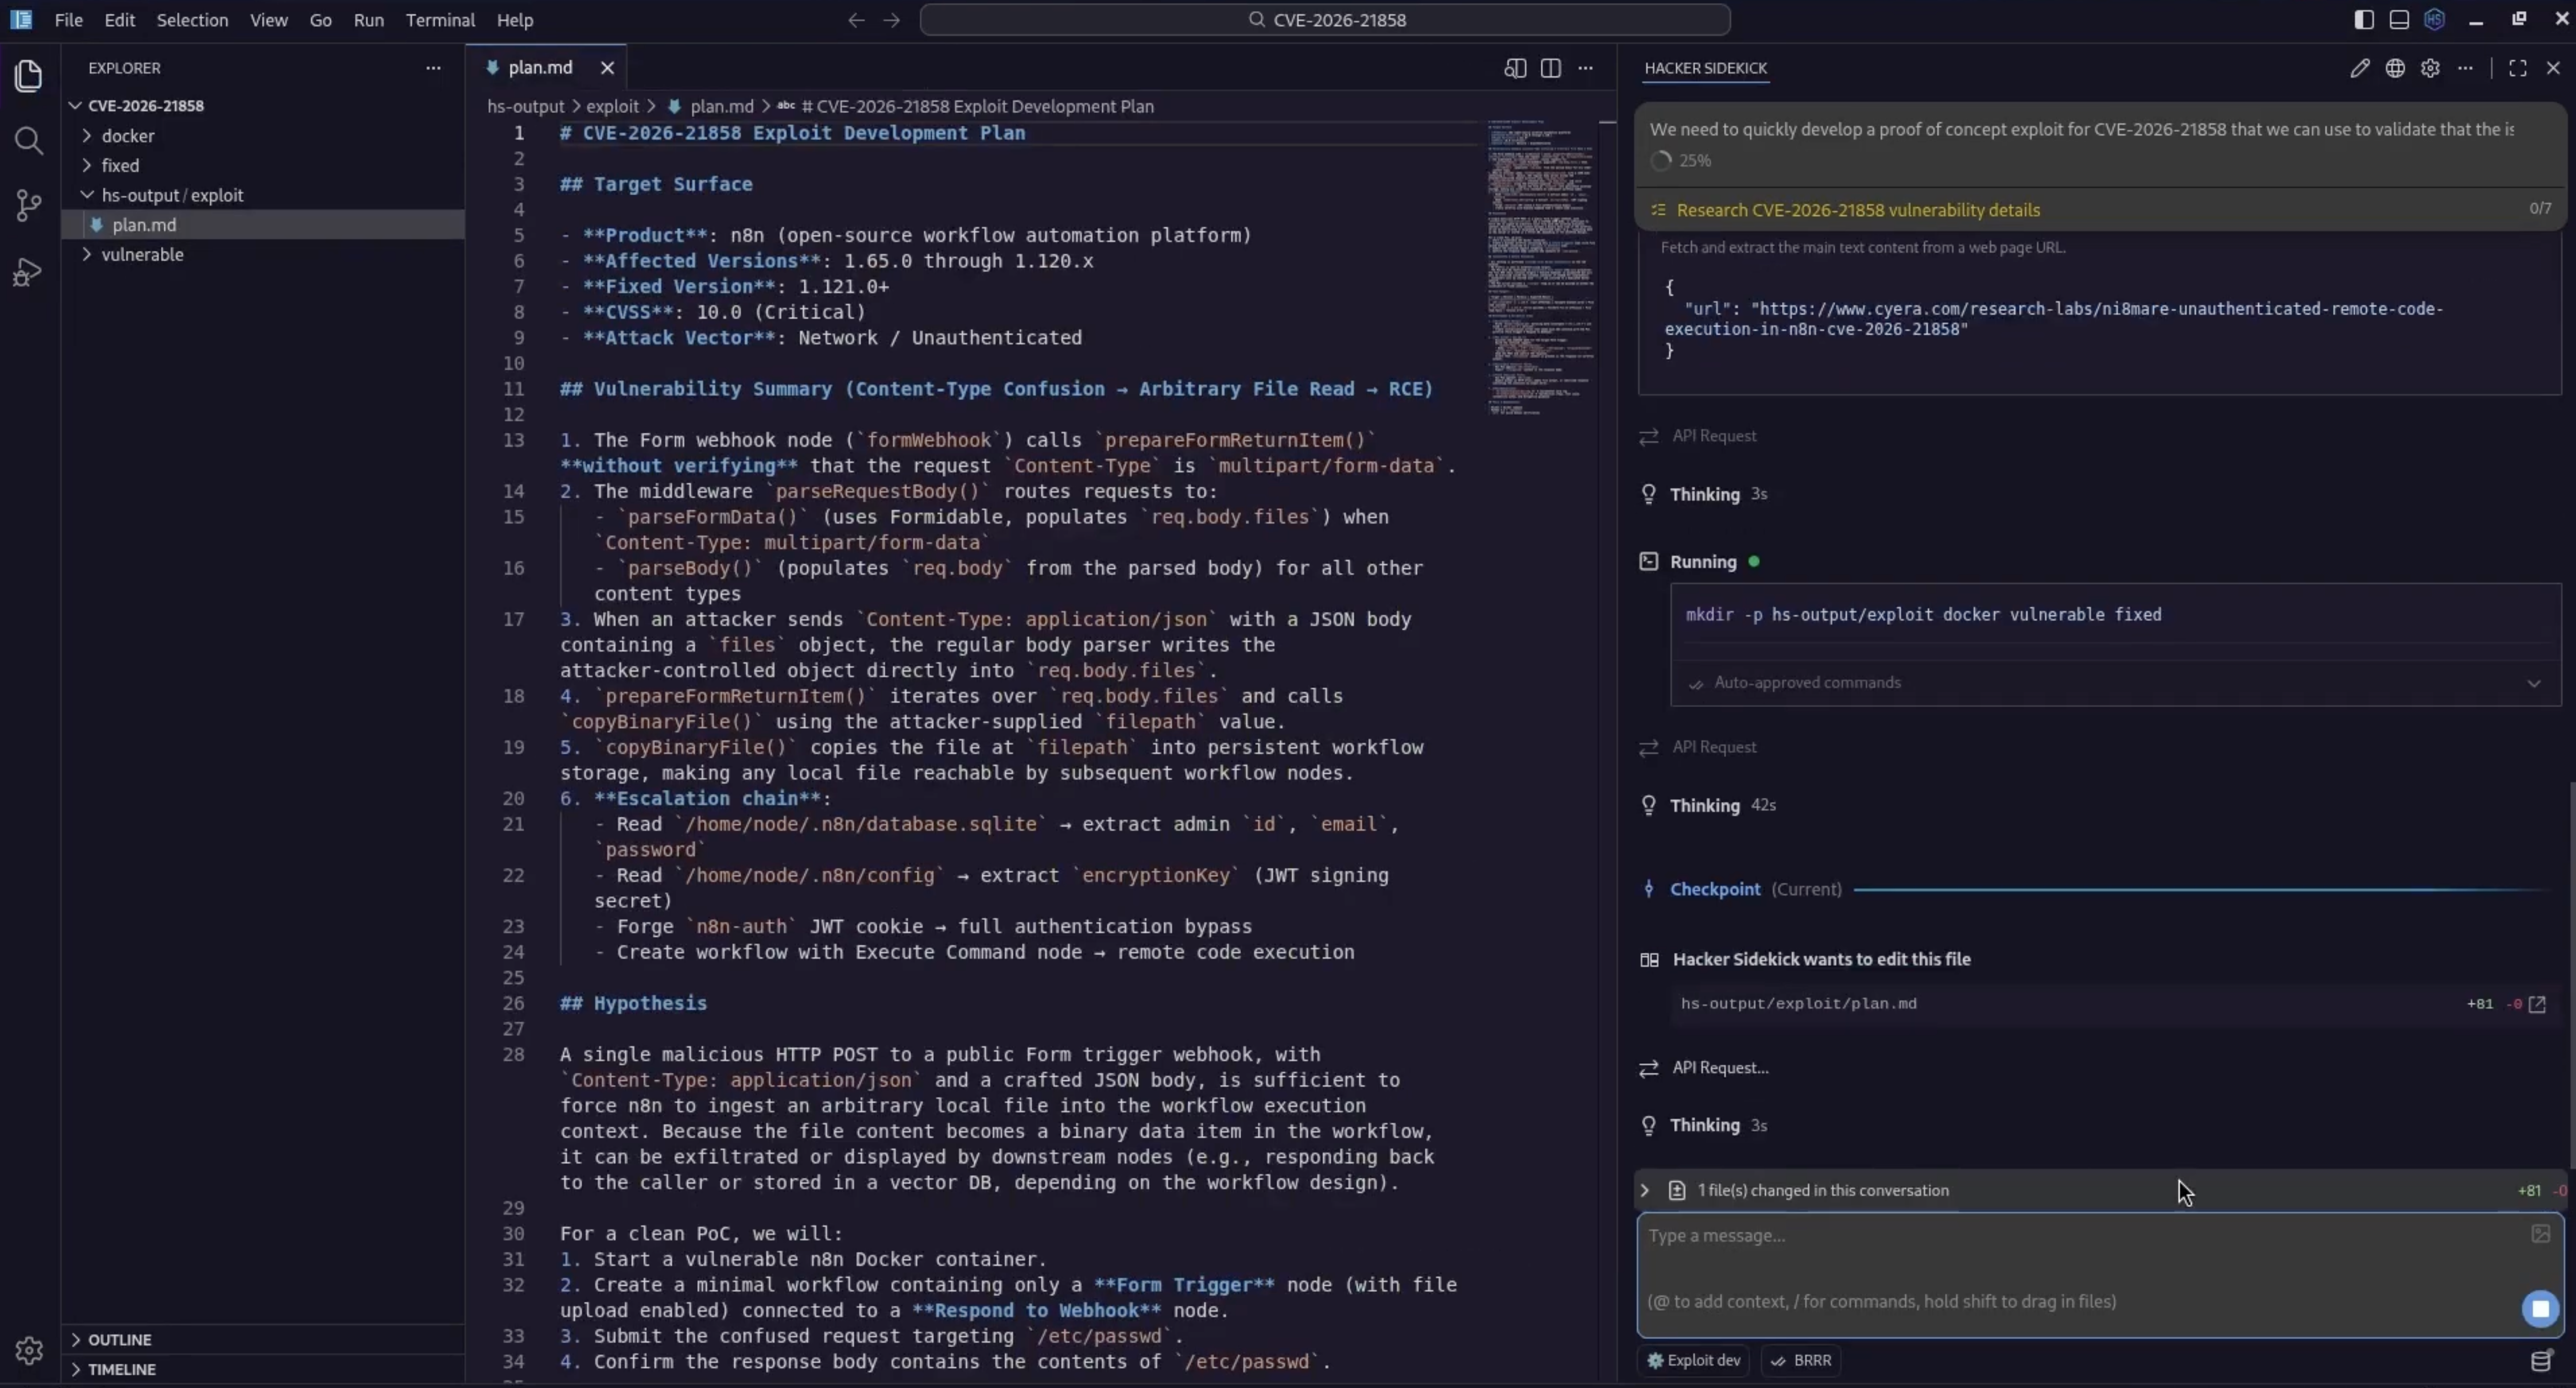This screenshot has width=2576, height=1388.
Task: Open the Go menu
Action: point(320,20)
